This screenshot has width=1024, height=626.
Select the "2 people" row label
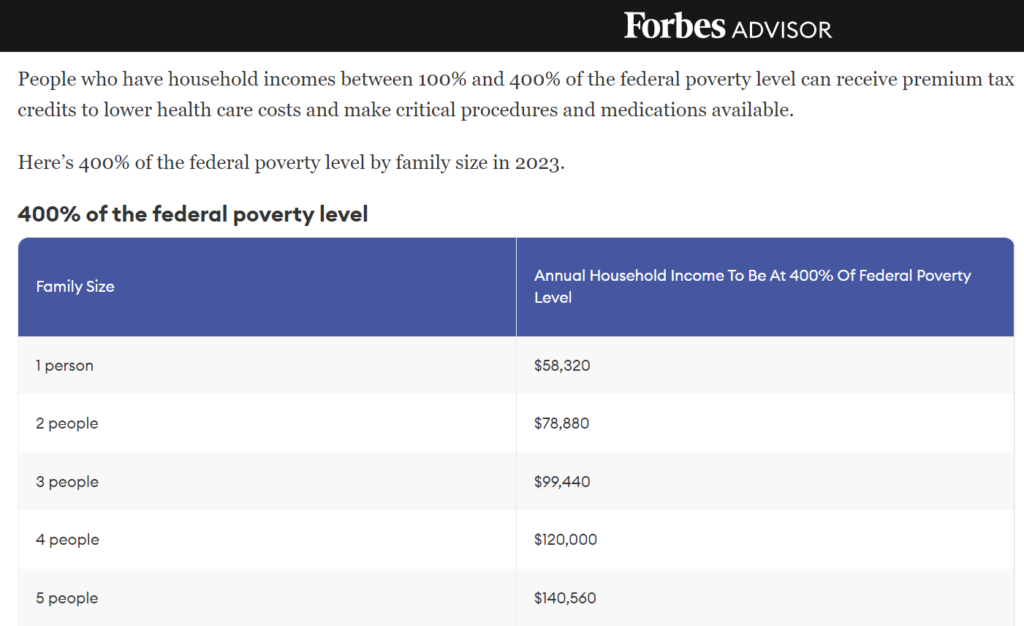coord(67,424)
